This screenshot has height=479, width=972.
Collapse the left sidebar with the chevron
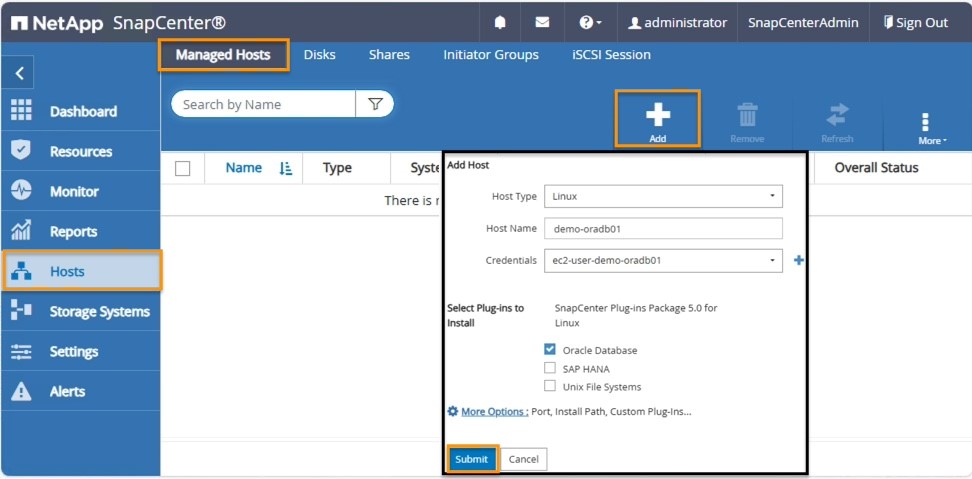point(19,73)
